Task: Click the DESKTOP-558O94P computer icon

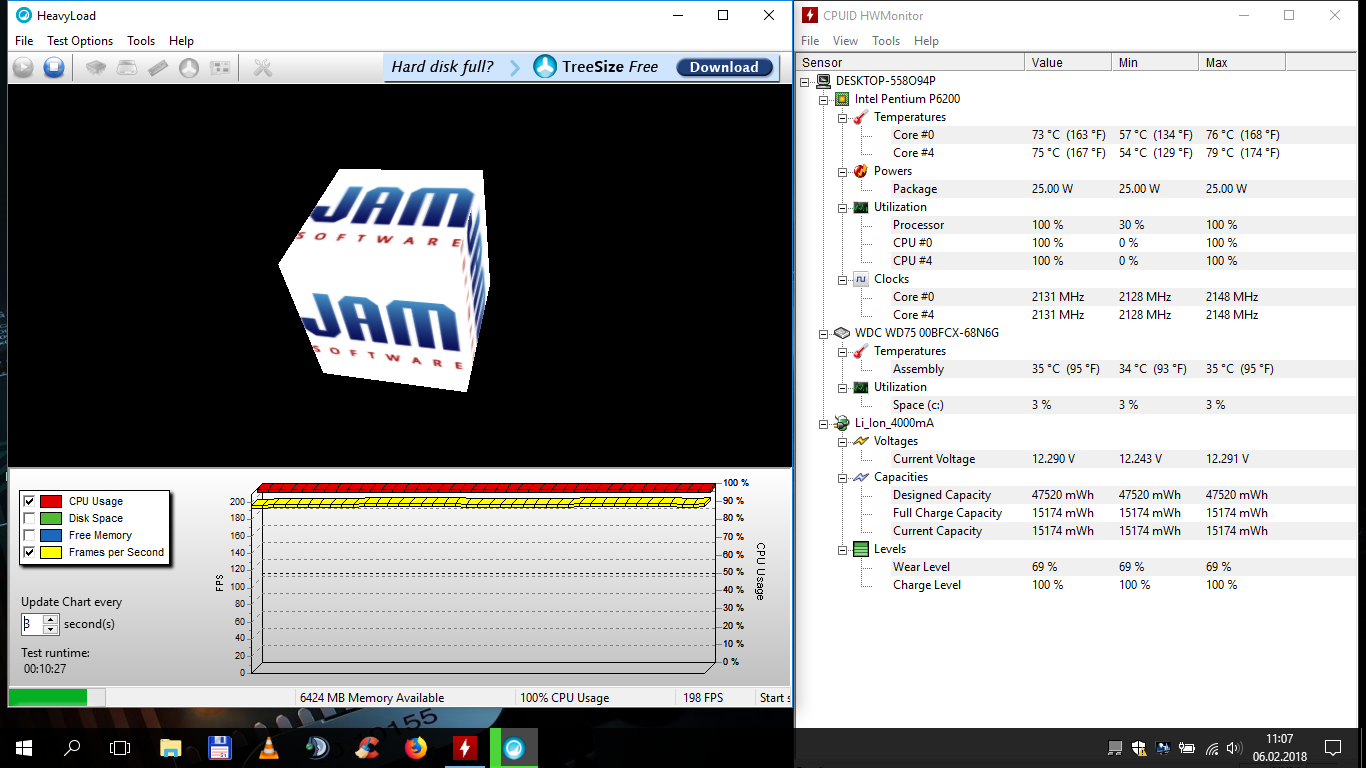Action: click(823, 81)
